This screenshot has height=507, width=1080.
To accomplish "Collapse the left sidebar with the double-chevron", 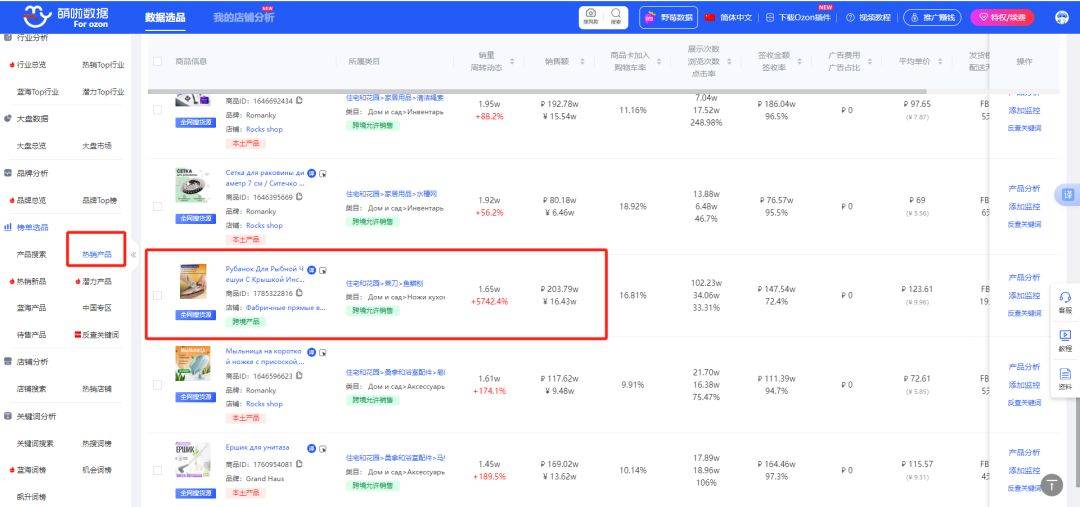I will 134,255.
